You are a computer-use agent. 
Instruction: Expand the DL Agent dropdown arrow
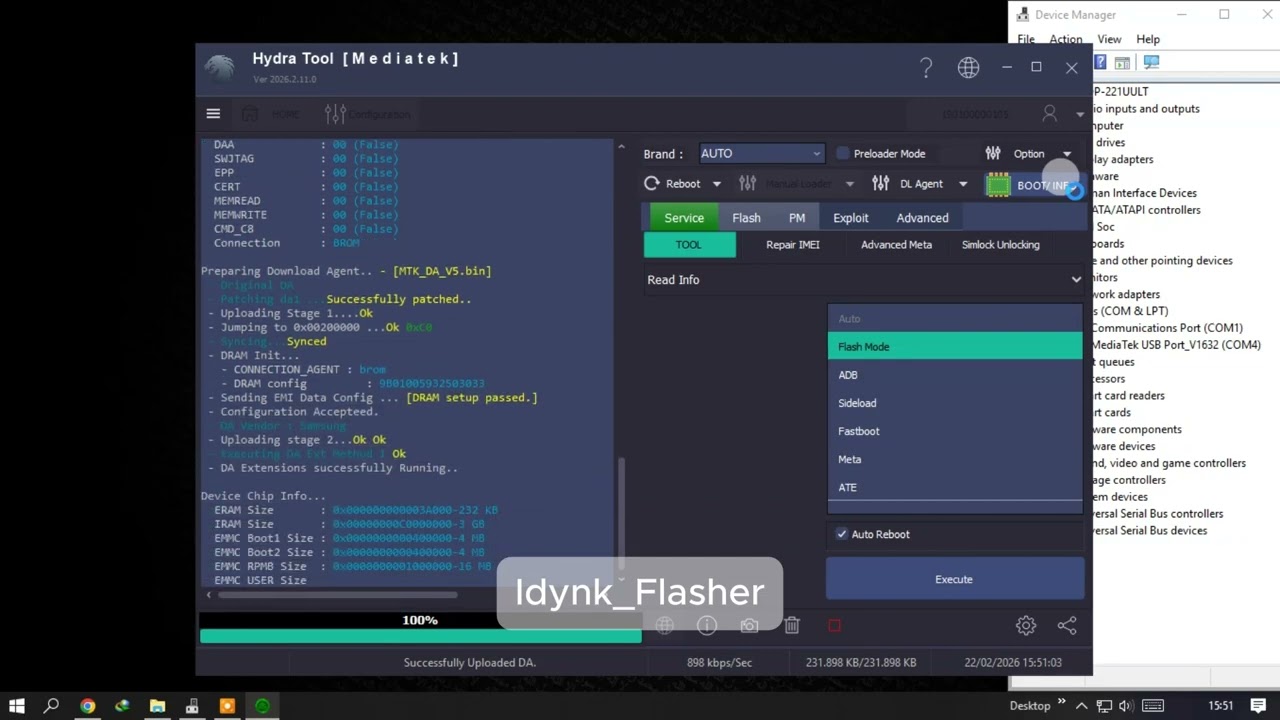point(963,184)
